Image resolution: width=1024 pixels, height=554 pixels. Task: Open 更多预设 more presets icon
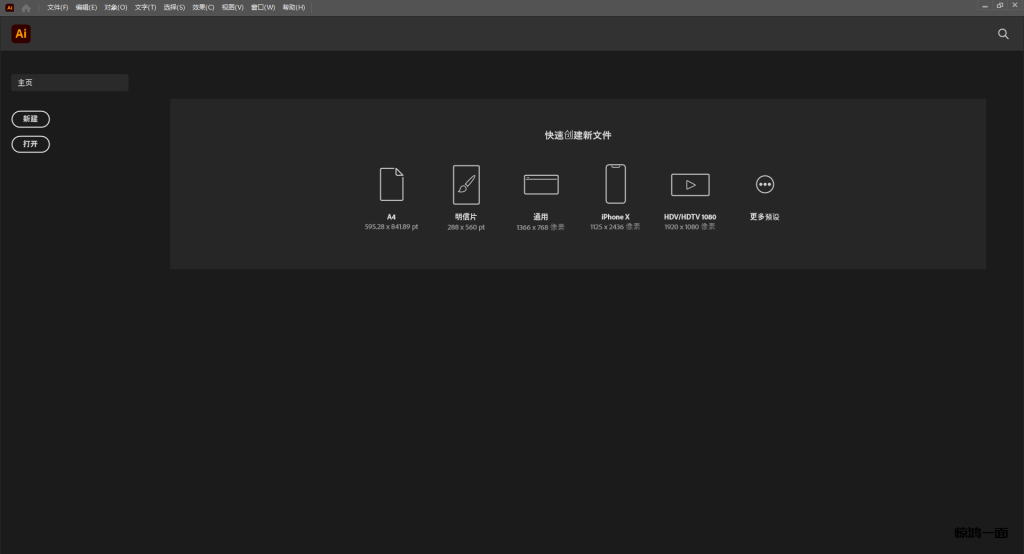coord(765,184)
